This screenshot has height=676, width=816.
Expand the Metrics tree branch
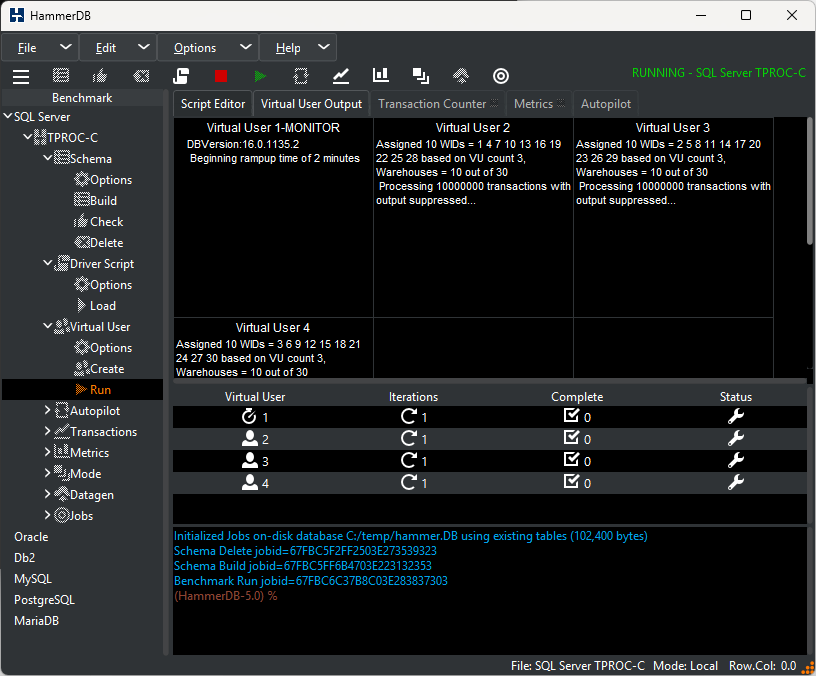pyautogui.click(x=48, y=452)
